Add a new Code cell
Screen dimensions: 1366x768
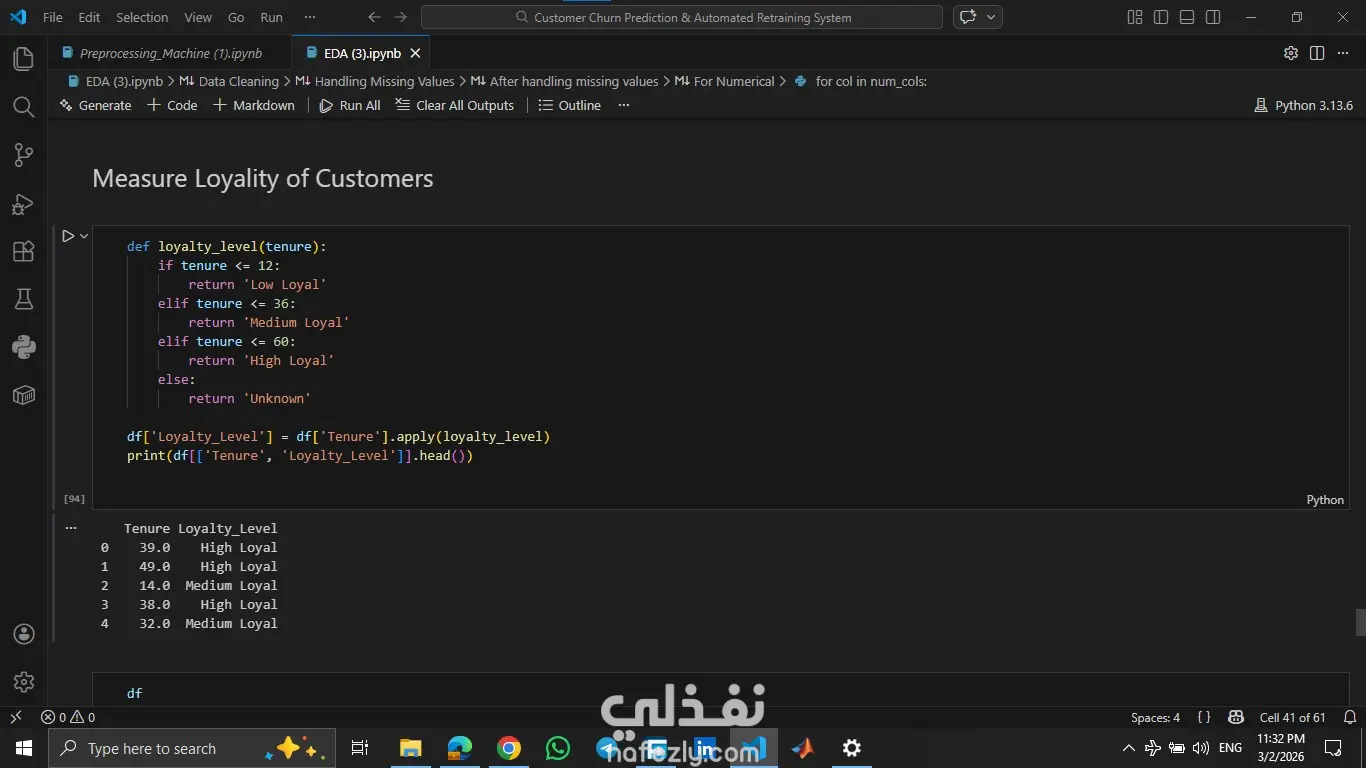[x=172, y=105]
